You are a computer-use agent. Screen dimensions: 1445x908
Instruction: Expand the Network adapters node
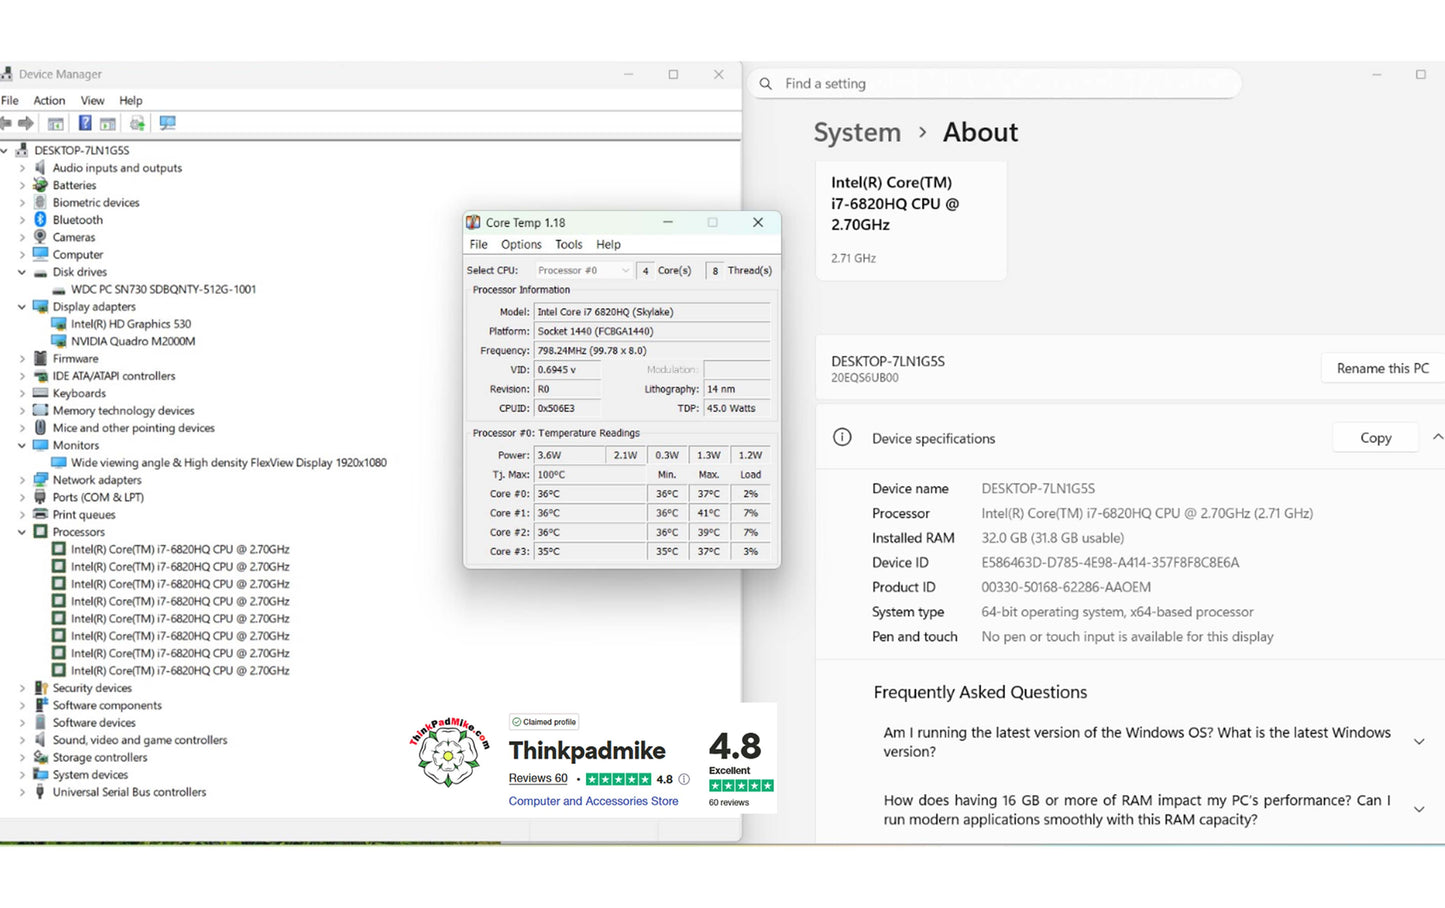click(x=22, y=480)
